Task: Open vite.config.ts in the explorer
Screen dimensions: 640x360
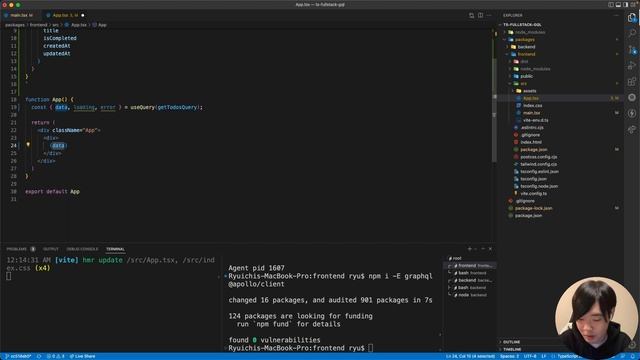Action: tap(533, 193)
